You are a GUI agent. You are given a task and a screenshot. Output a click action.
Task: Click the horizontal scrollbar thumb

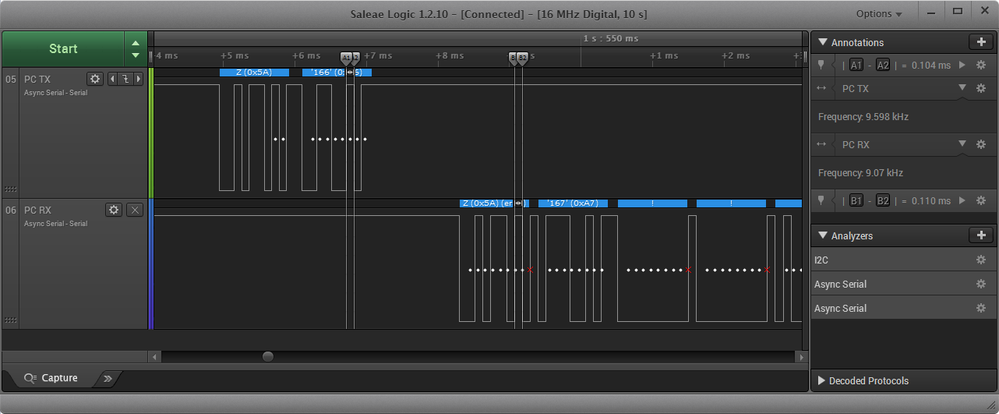(268, 357)
